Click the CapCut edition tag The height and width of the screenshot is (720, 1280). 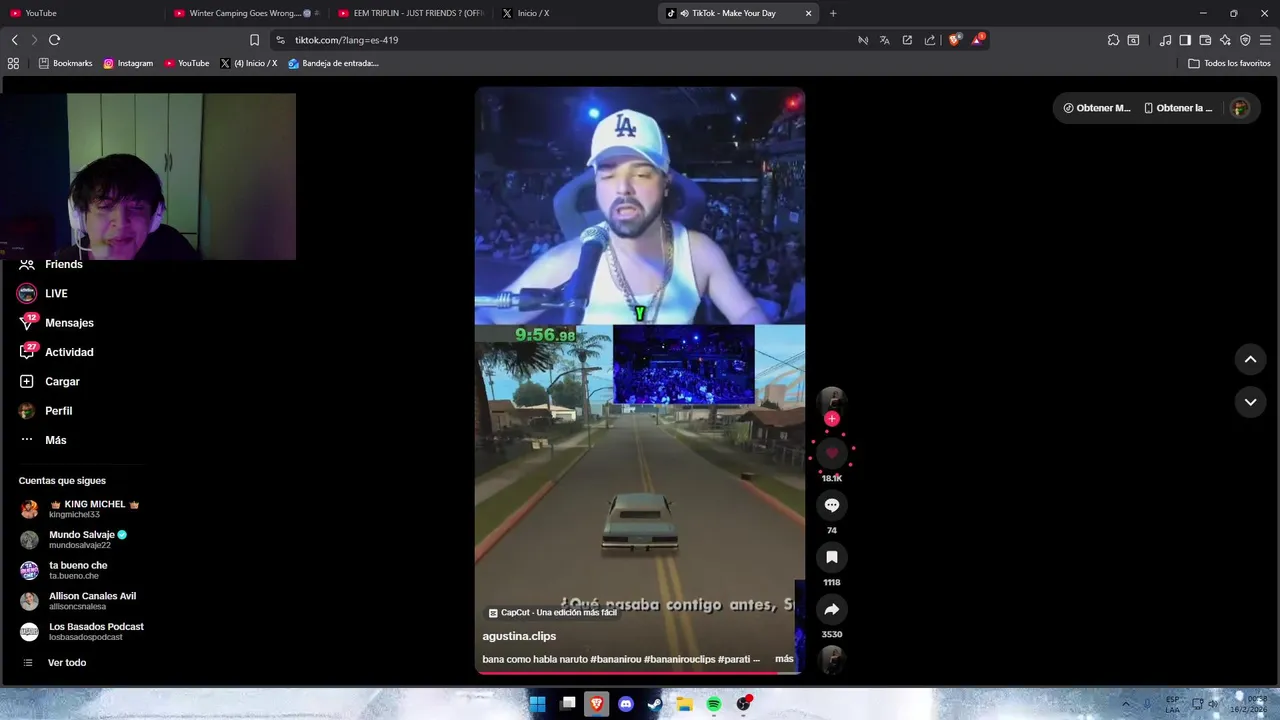pos(552,612)
